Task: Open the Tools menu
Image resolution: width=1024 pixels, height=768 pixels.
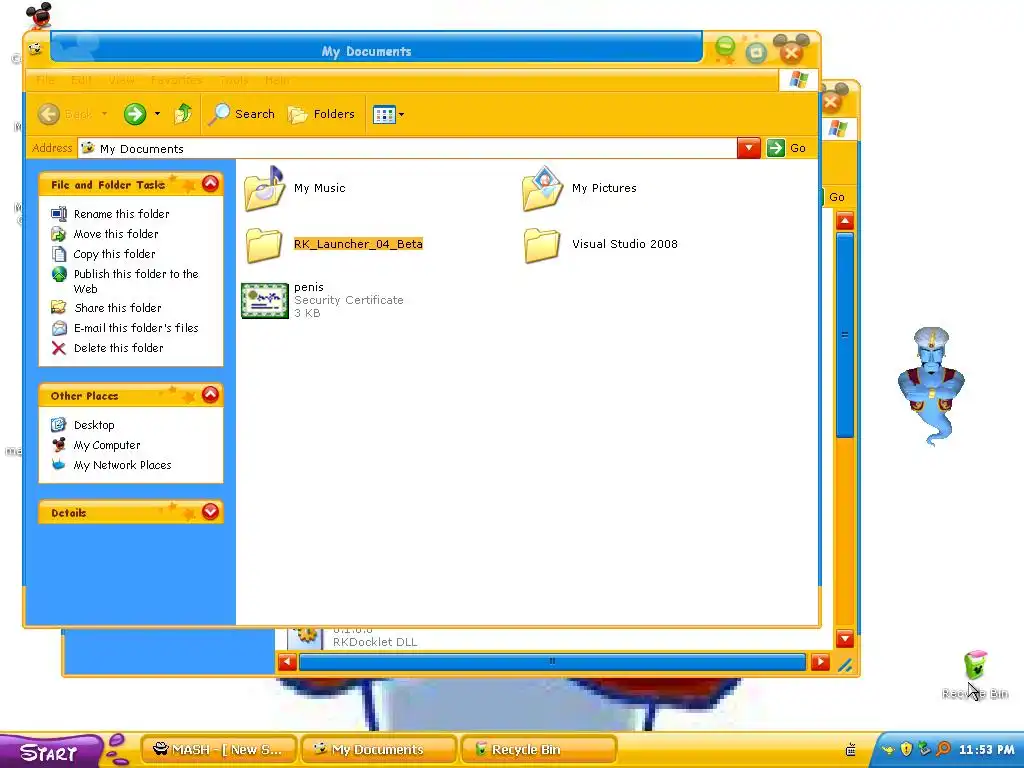Action: 234,80
